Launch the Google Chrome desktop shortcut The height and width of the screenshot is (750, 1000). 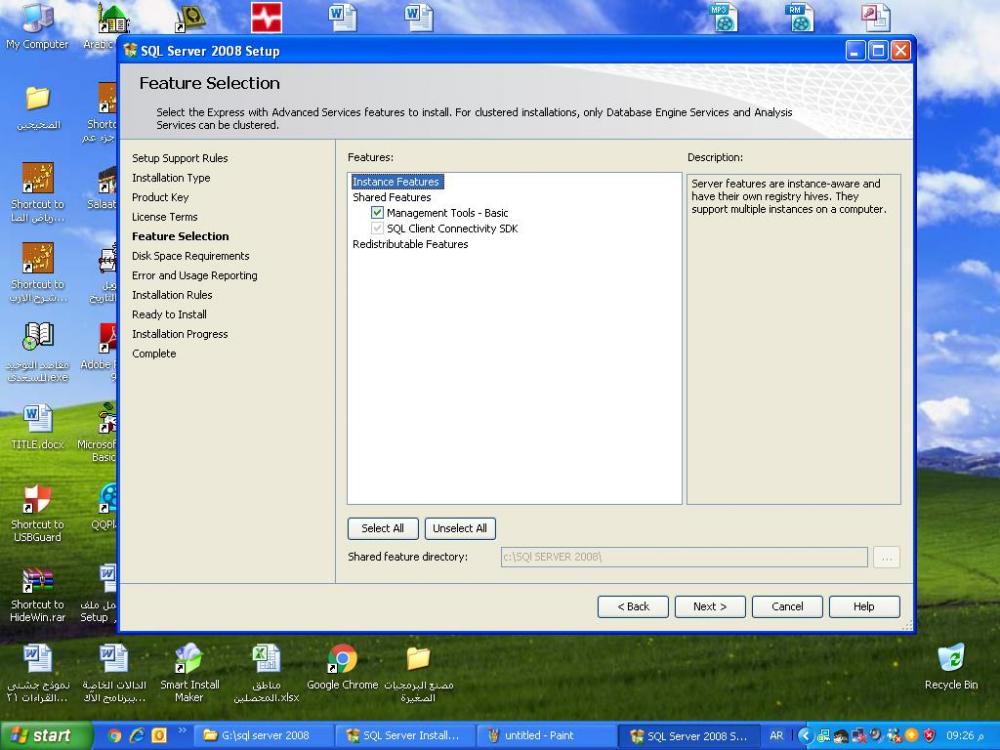click(342, 667)
